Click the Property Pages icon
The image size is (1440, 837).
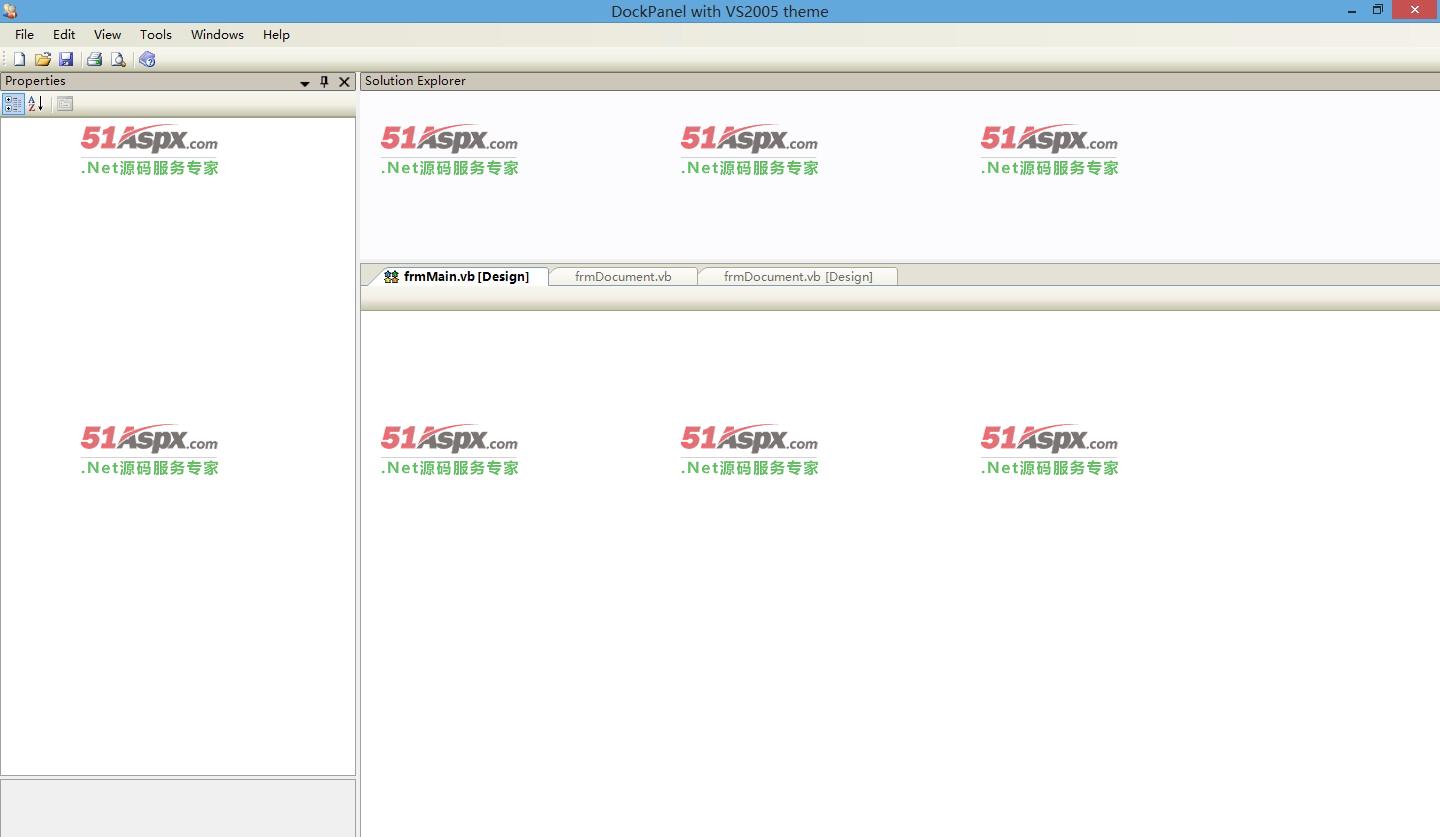[x=65, y=103]
